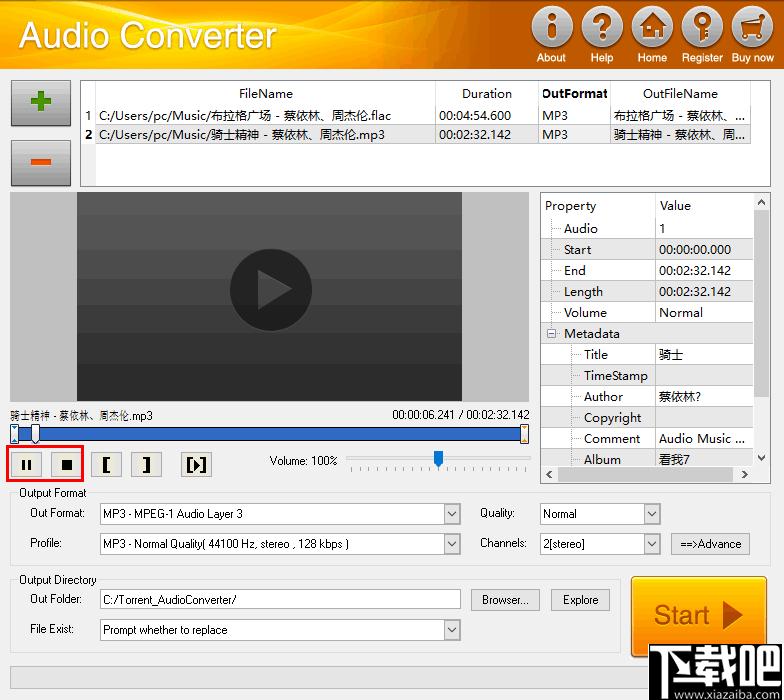Click the playback position thumb on timeline
Screen dimensions: 784x700
coord(35,434)
